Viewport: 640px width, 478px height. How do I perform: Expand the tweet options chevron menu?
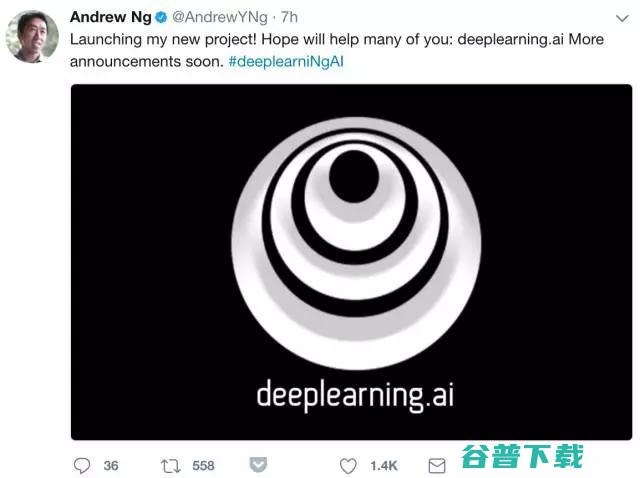click(x=622, y=18)
